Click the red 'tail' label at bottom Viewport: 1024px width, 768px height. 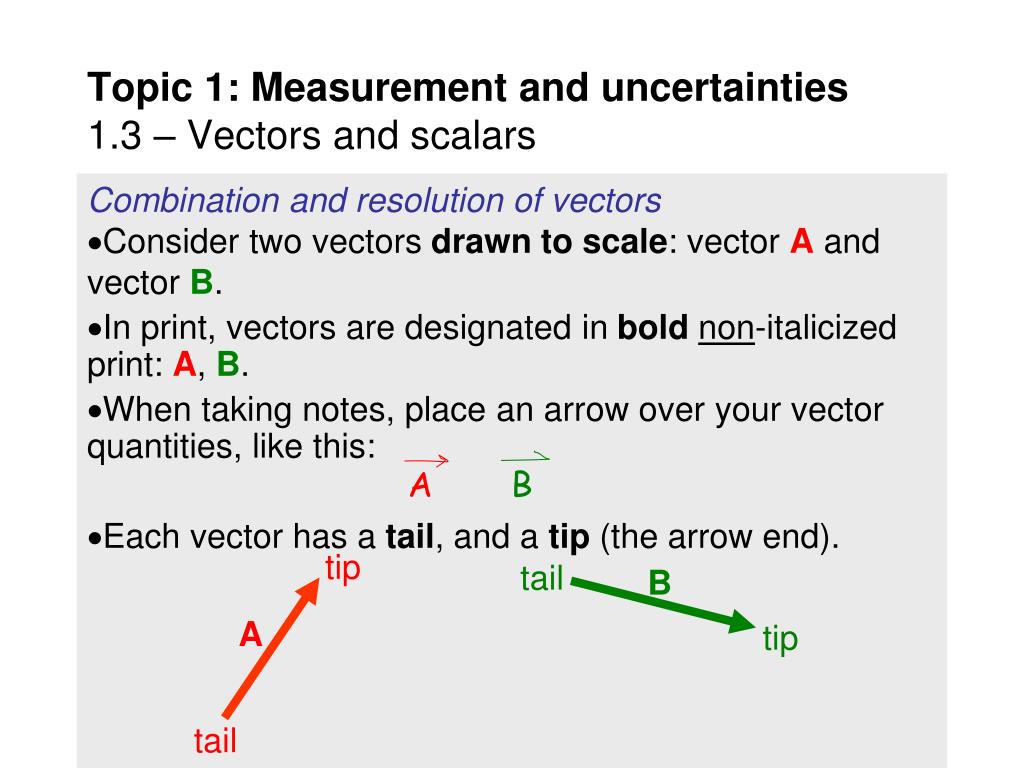[215, 741]
